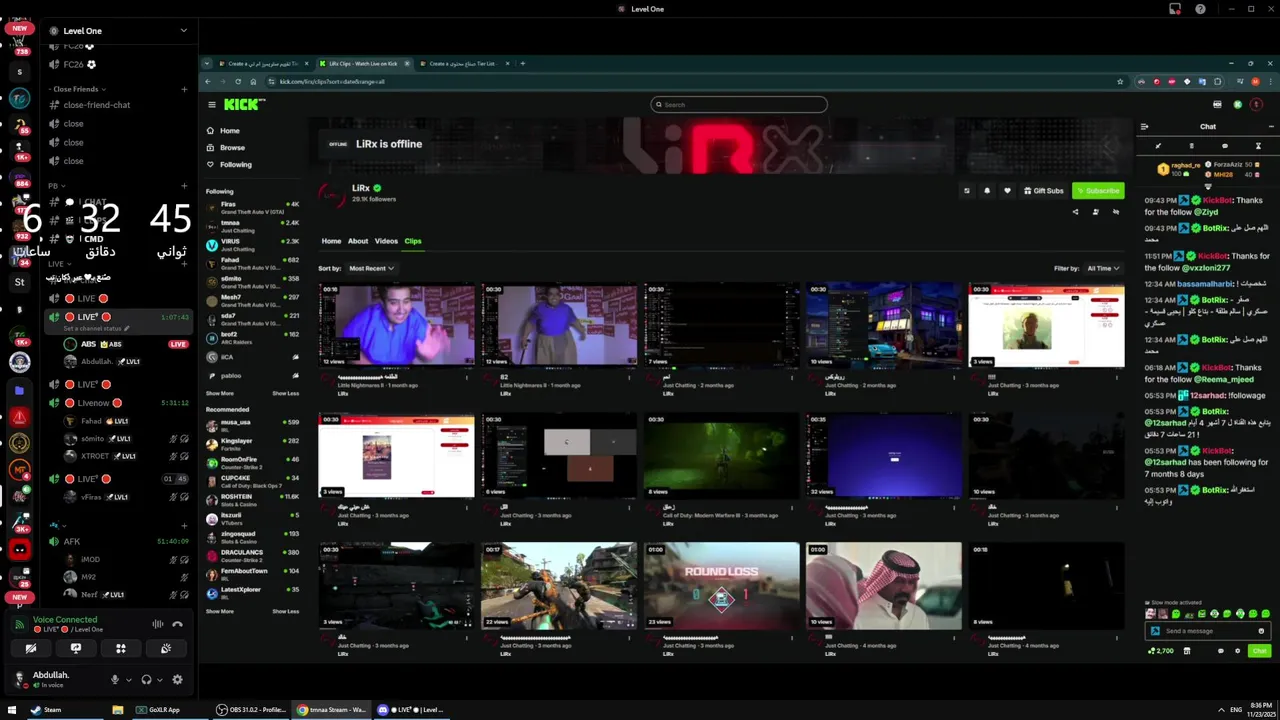This screenshot has height=720, width=1280.
Task: Open OBS 31.0.2 from taskbar
Action: [x=252, y=710]
